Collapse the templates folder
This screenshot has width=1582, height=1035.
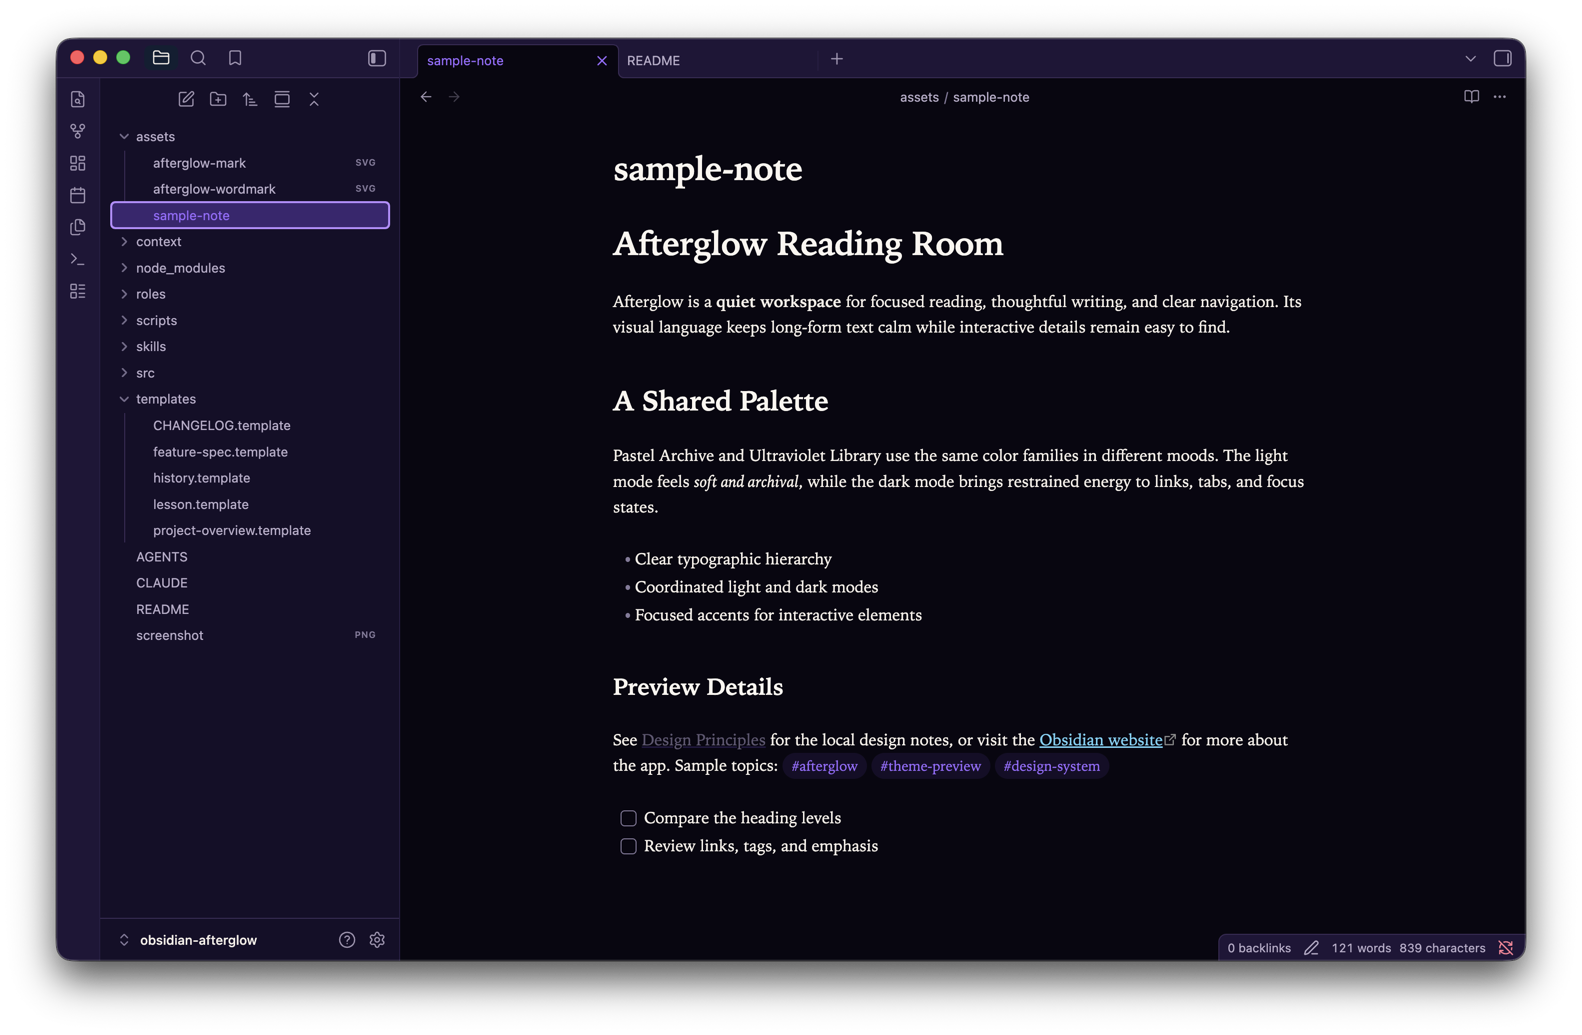pyautogui.click(x=250, y=399)
